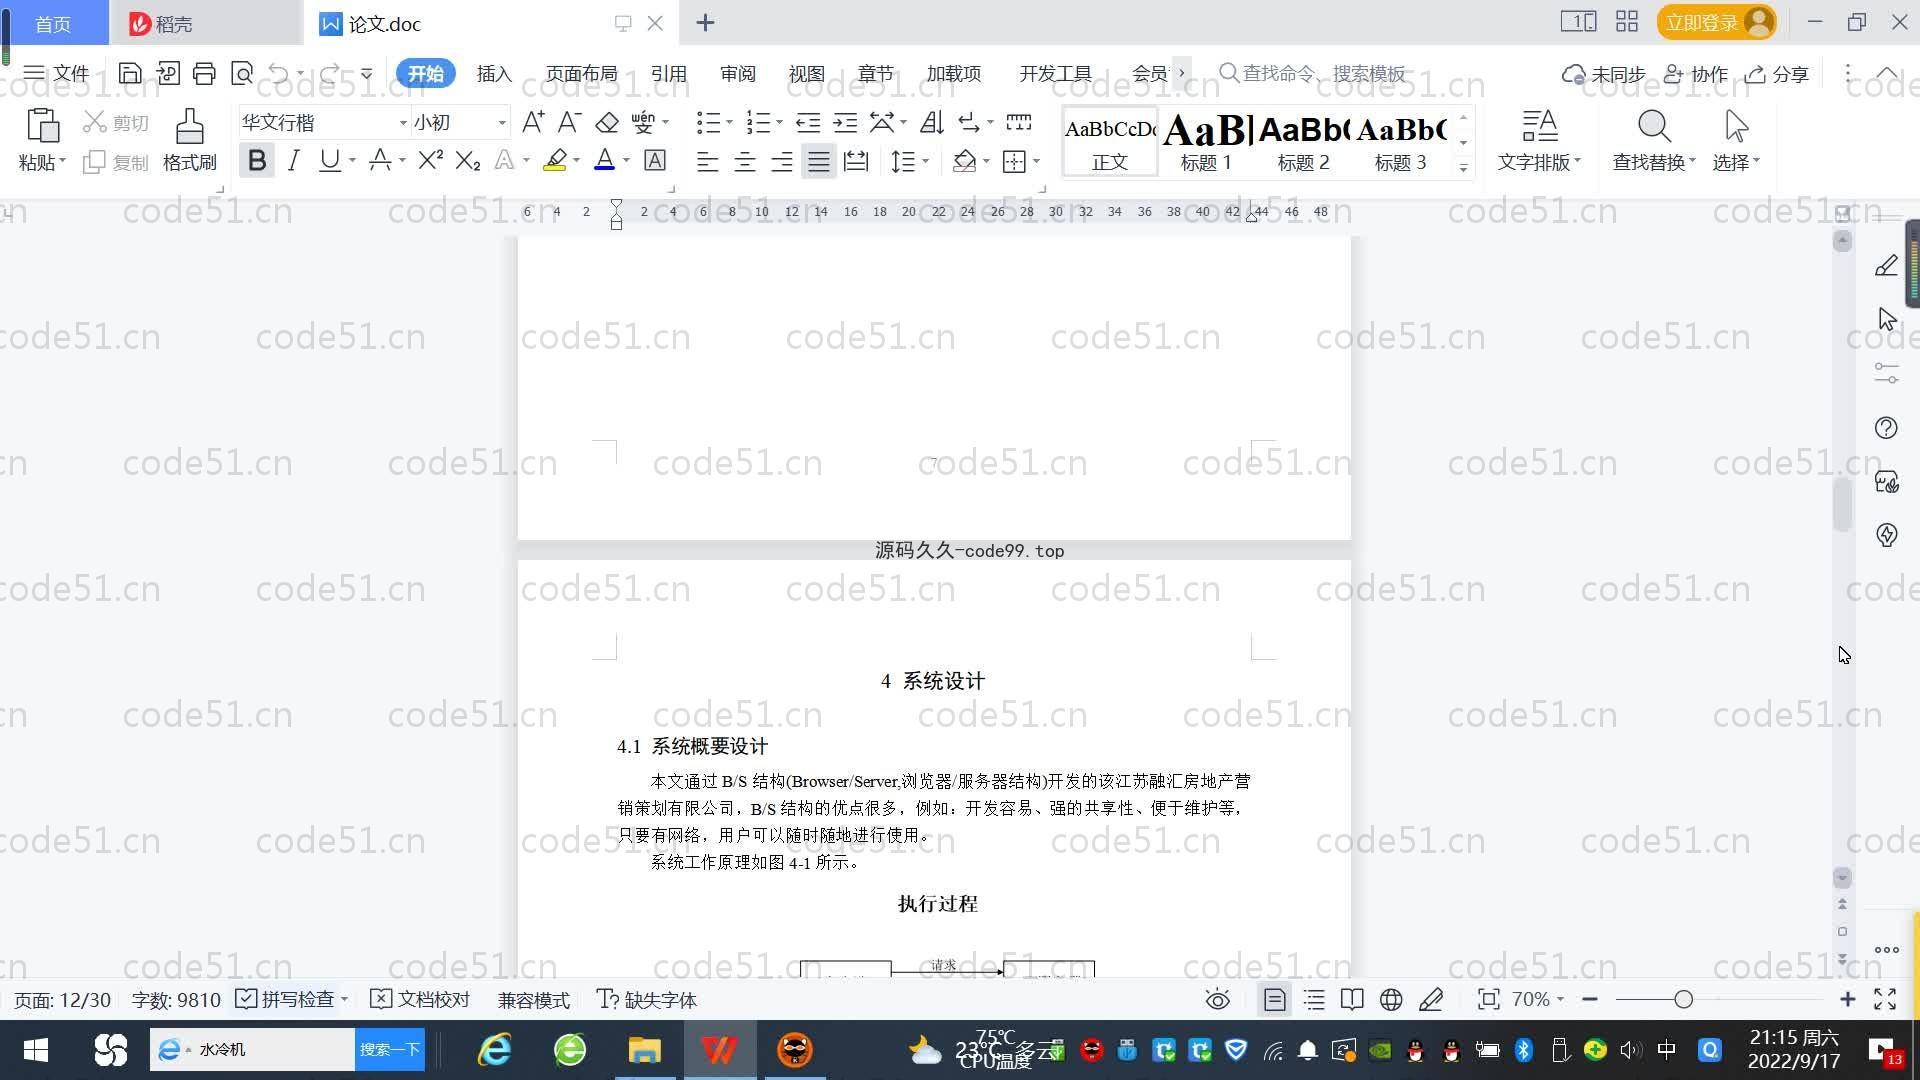
Task: Click the yellow highlight color
Action: point(555,160)
